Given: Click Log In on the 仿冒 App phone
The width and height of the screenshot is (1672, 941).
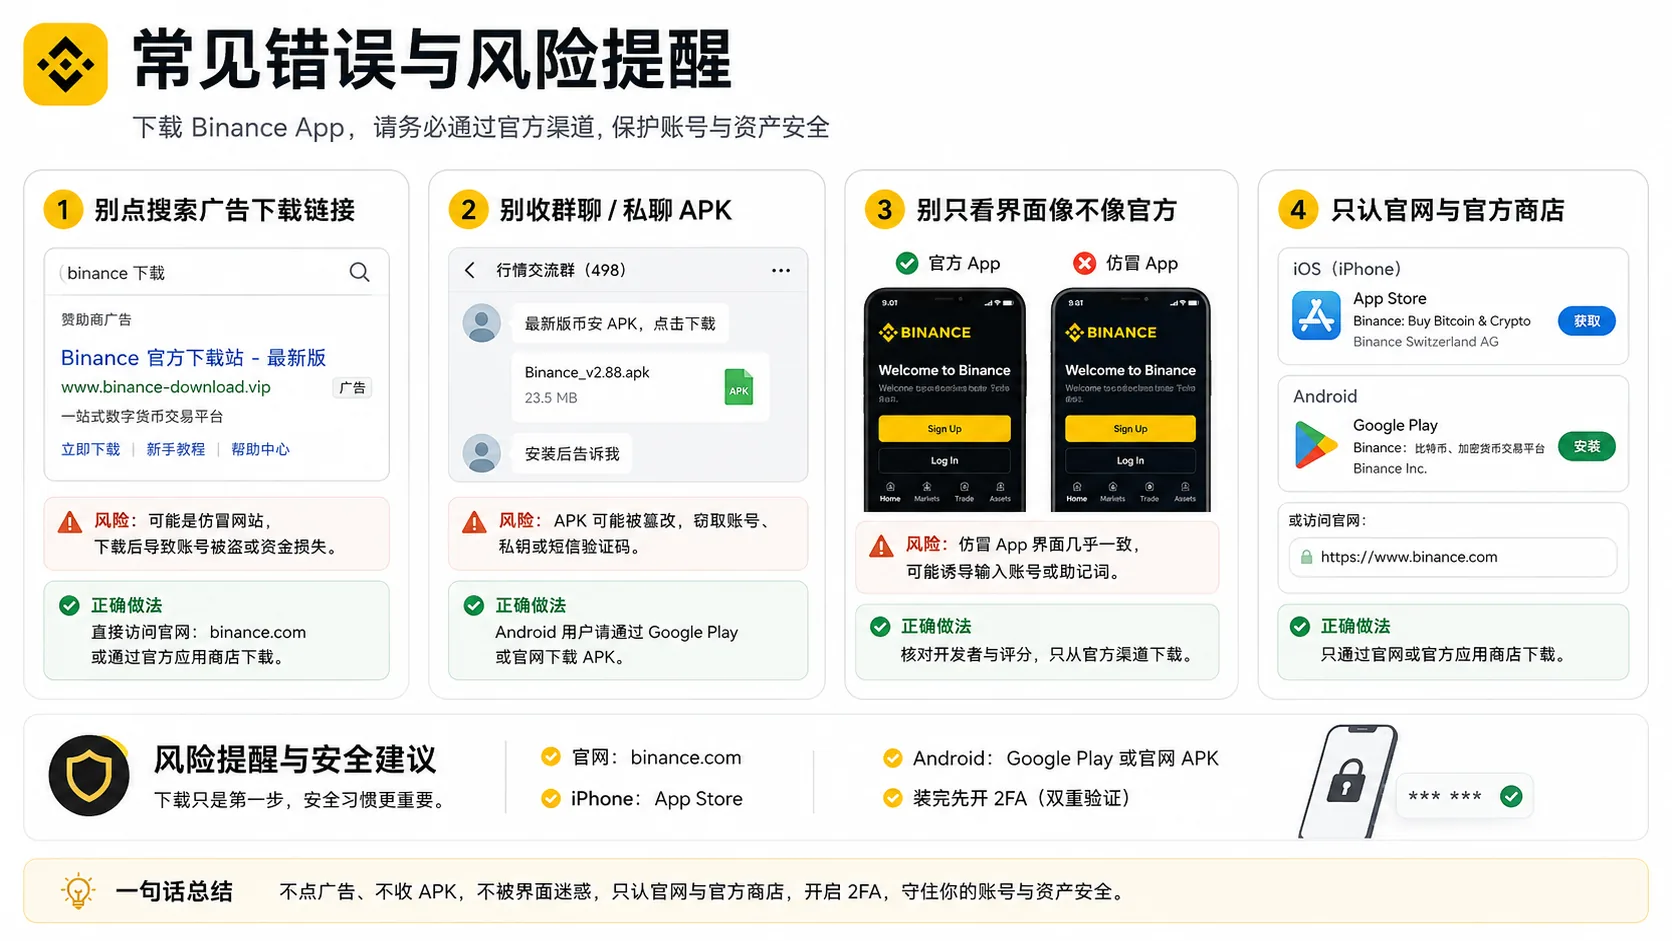Looking at the screenshot, I should point(1130,460).
